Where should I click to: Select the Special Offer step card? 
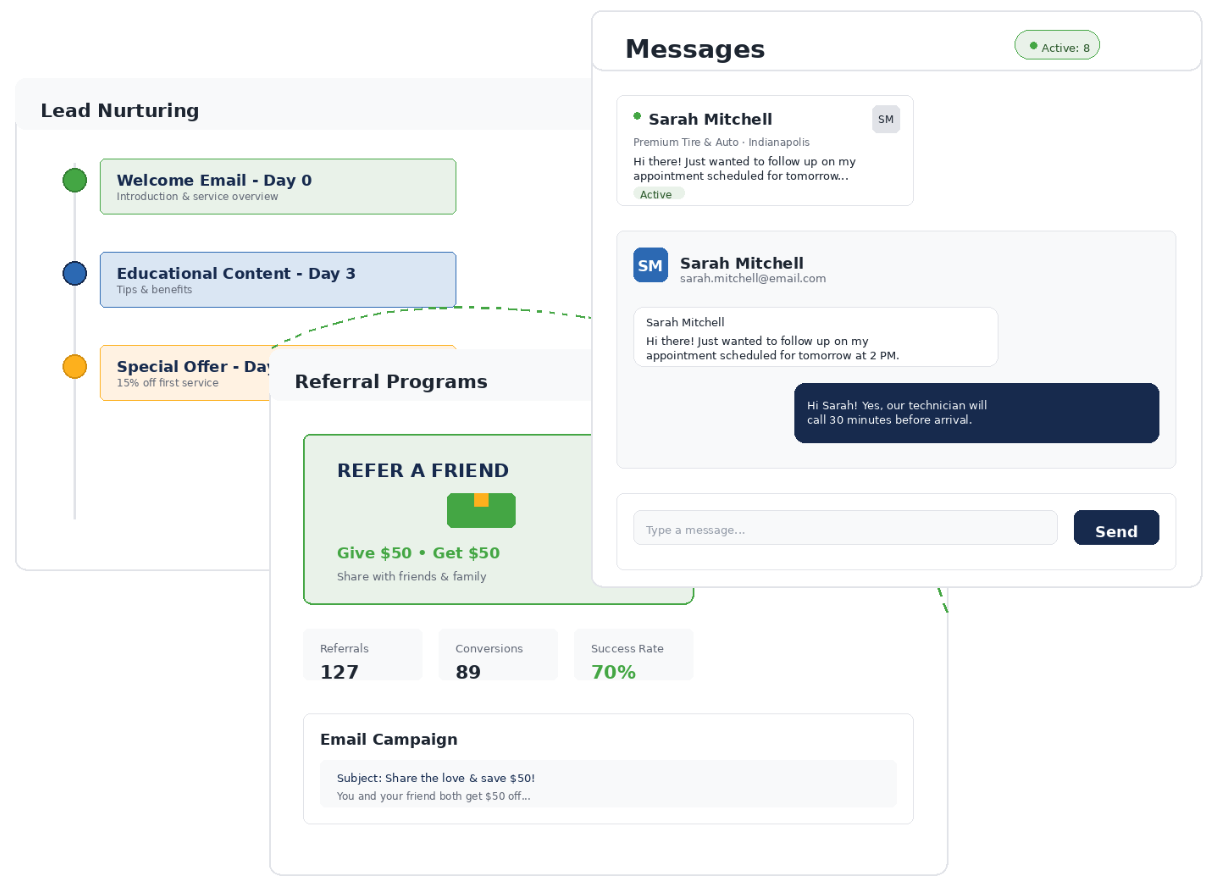185,373
